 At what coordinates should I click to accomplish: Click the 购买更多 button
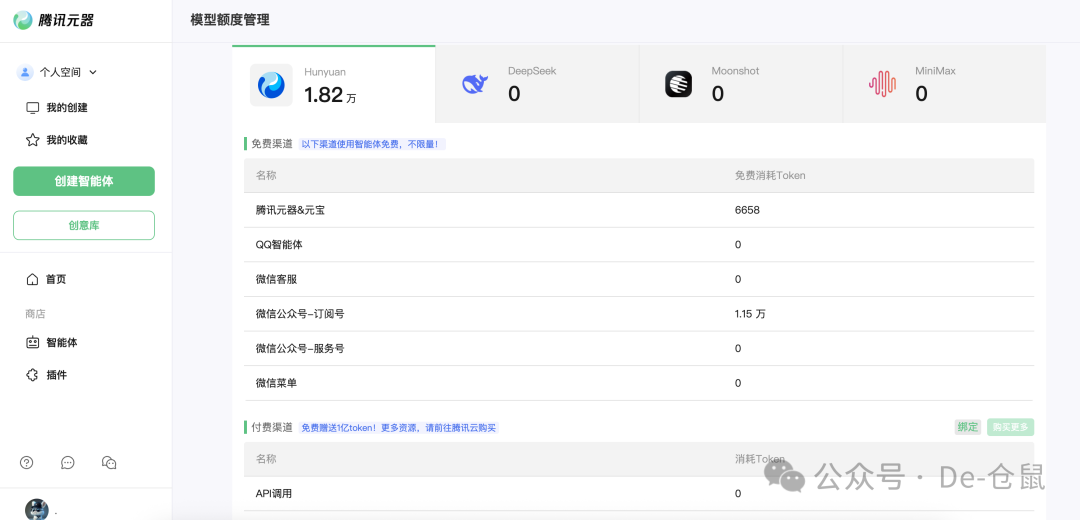1010,427
